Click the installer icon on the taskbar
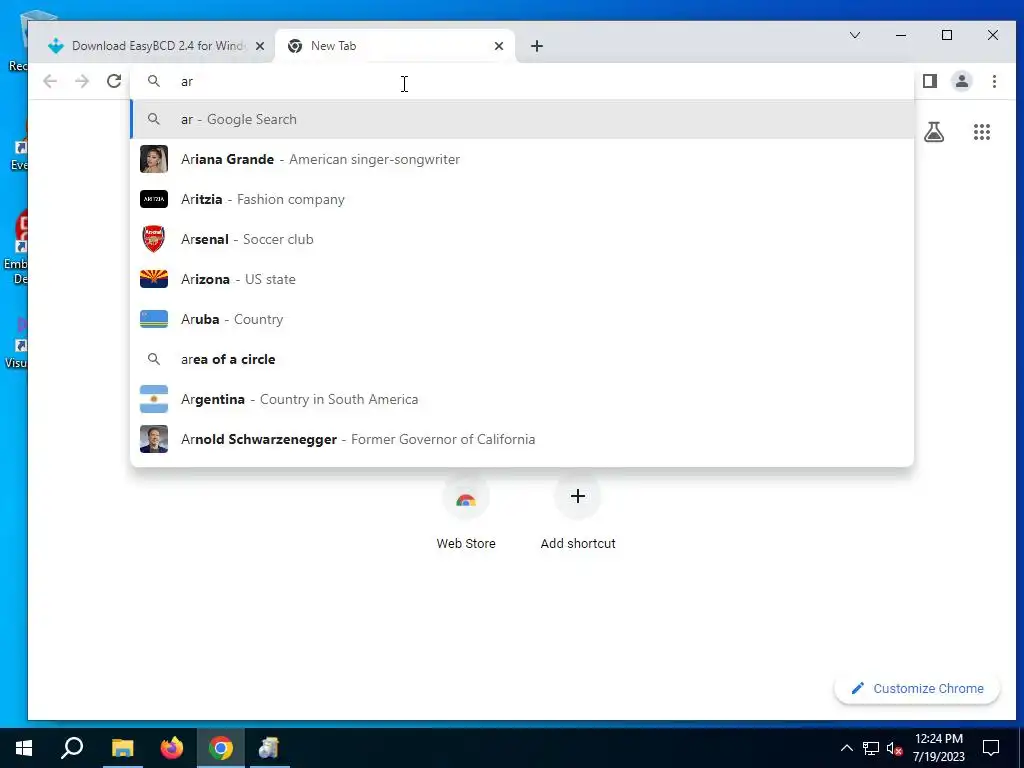The width and height of the screenshot is (1024, 768). pyautogui.click(x=269, y=748)
